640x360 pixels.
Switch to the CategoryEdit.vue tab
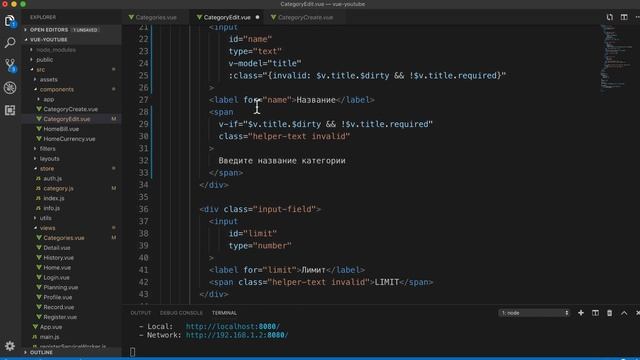point(227,18)
